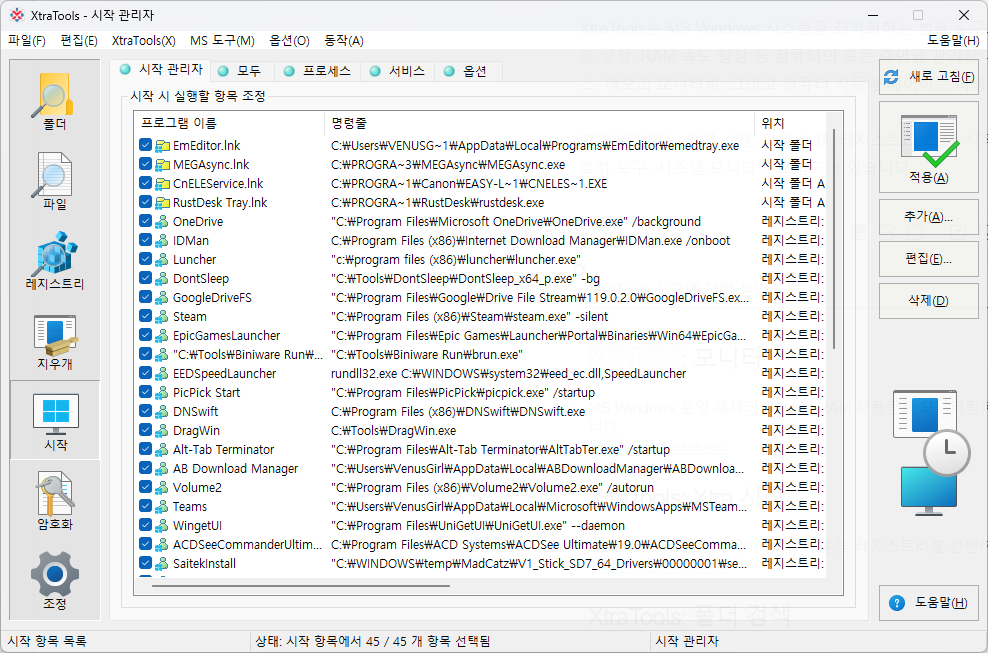Switch to the 프로세스 tab

[318, 71]
